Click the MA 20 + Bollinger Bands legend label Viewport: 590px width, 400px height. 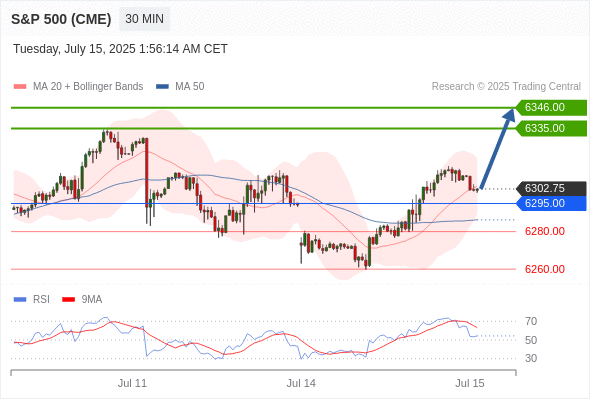tap(88, 87)
